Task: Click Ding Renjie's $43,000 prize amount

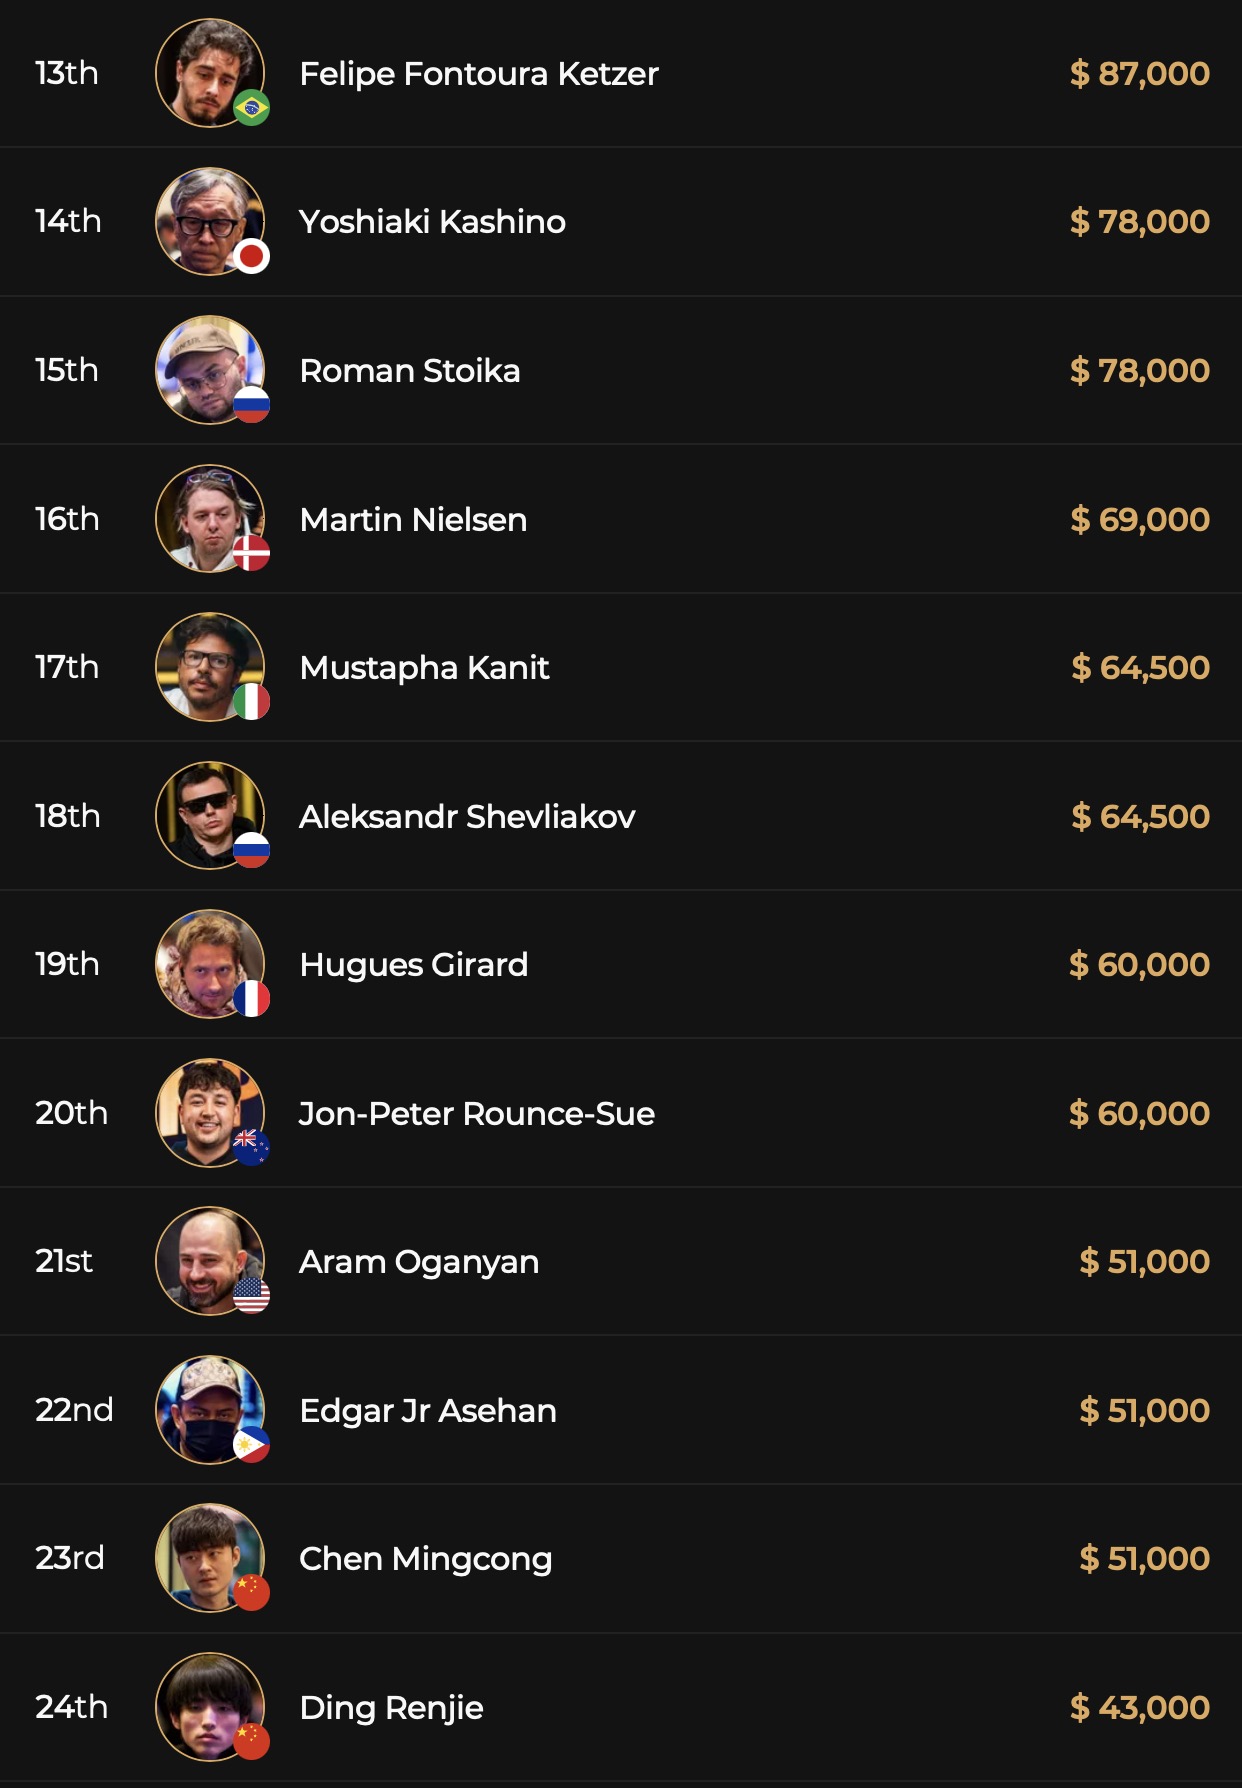Action: point(1139,1707)
